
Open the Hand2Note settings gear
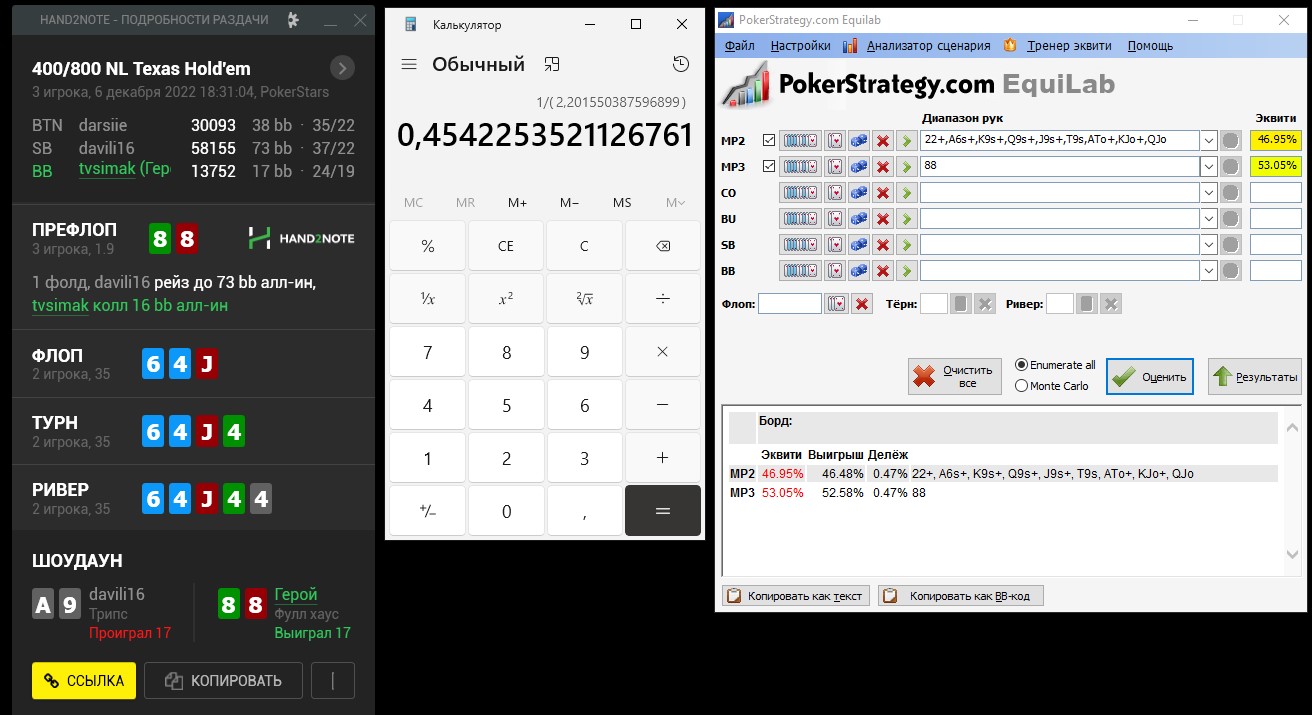[291, 20]
